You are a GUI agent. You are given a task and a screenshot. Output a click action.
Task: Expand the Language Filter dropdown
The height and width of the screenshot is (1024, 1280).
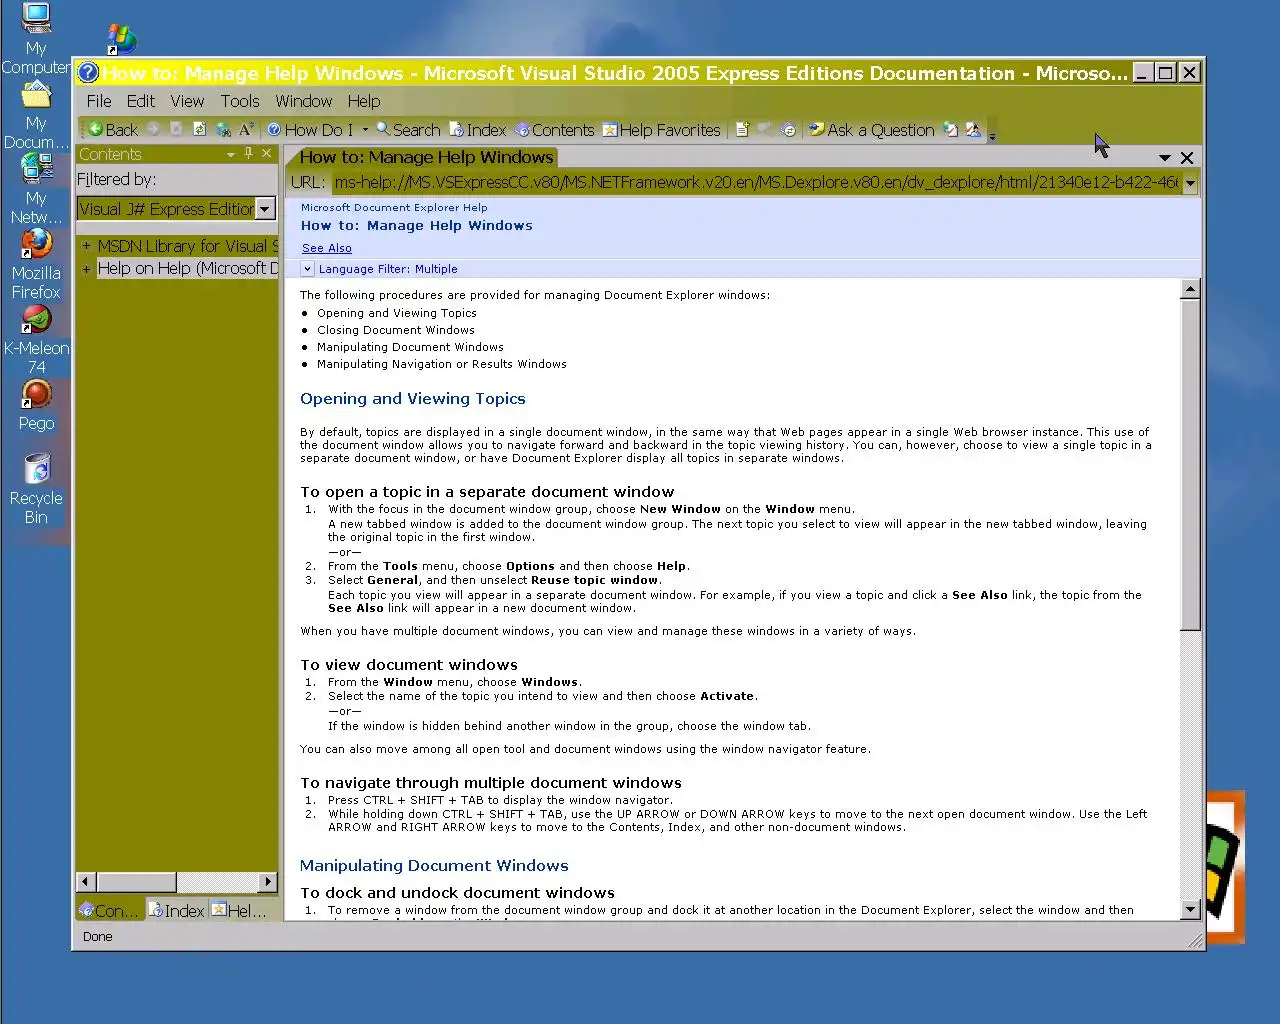coord(308,269)
